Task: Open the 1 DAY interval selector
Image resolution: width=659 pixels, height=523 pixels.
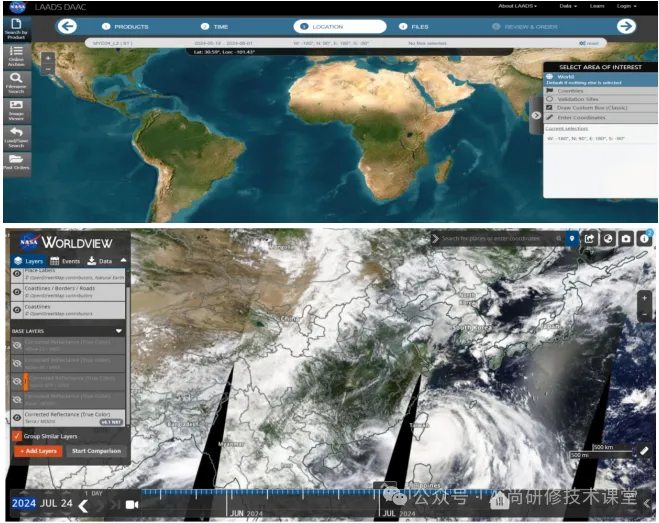Action: 93,493
